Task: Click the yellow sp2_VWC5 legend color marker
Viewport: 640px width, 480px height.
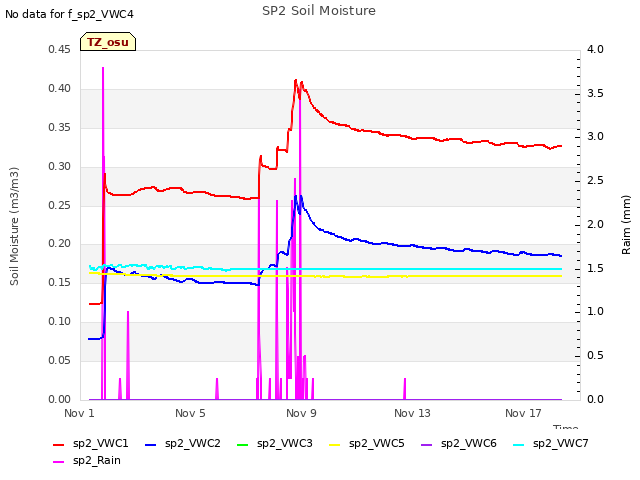Action: click(334, 444)
